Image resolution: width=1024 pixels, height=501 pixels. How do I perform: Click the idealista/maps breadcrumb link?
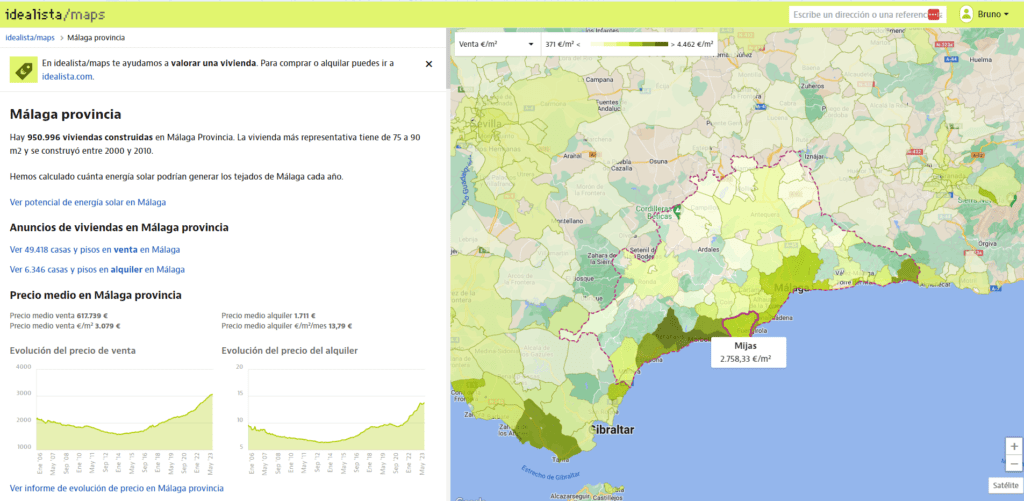[x=30, y=37]
